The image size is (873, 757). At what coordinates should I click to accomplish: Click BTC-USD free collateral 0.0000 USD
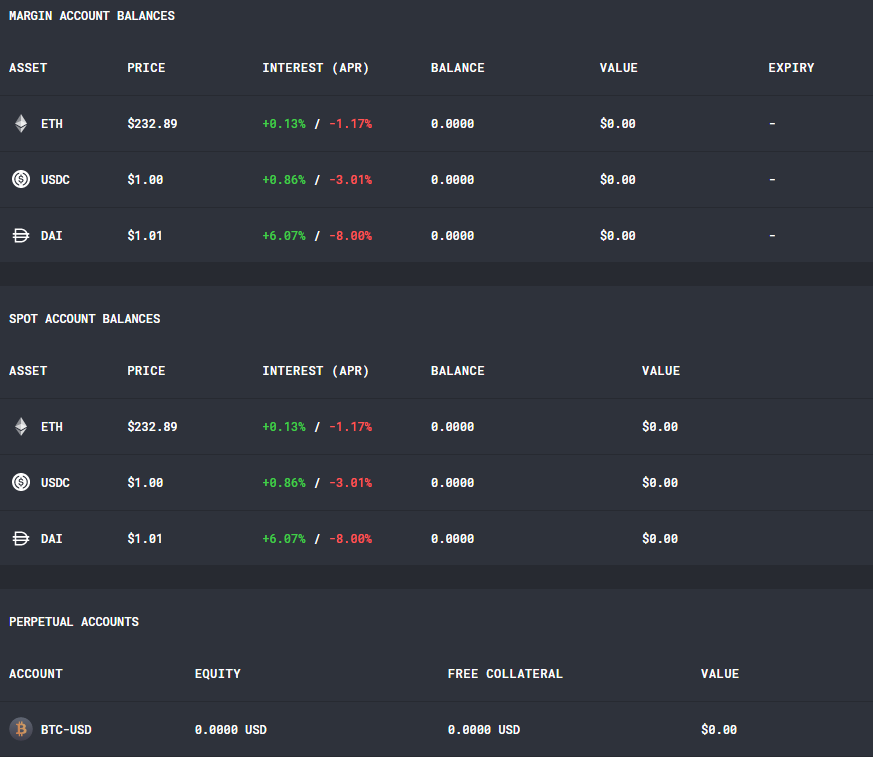484,729
